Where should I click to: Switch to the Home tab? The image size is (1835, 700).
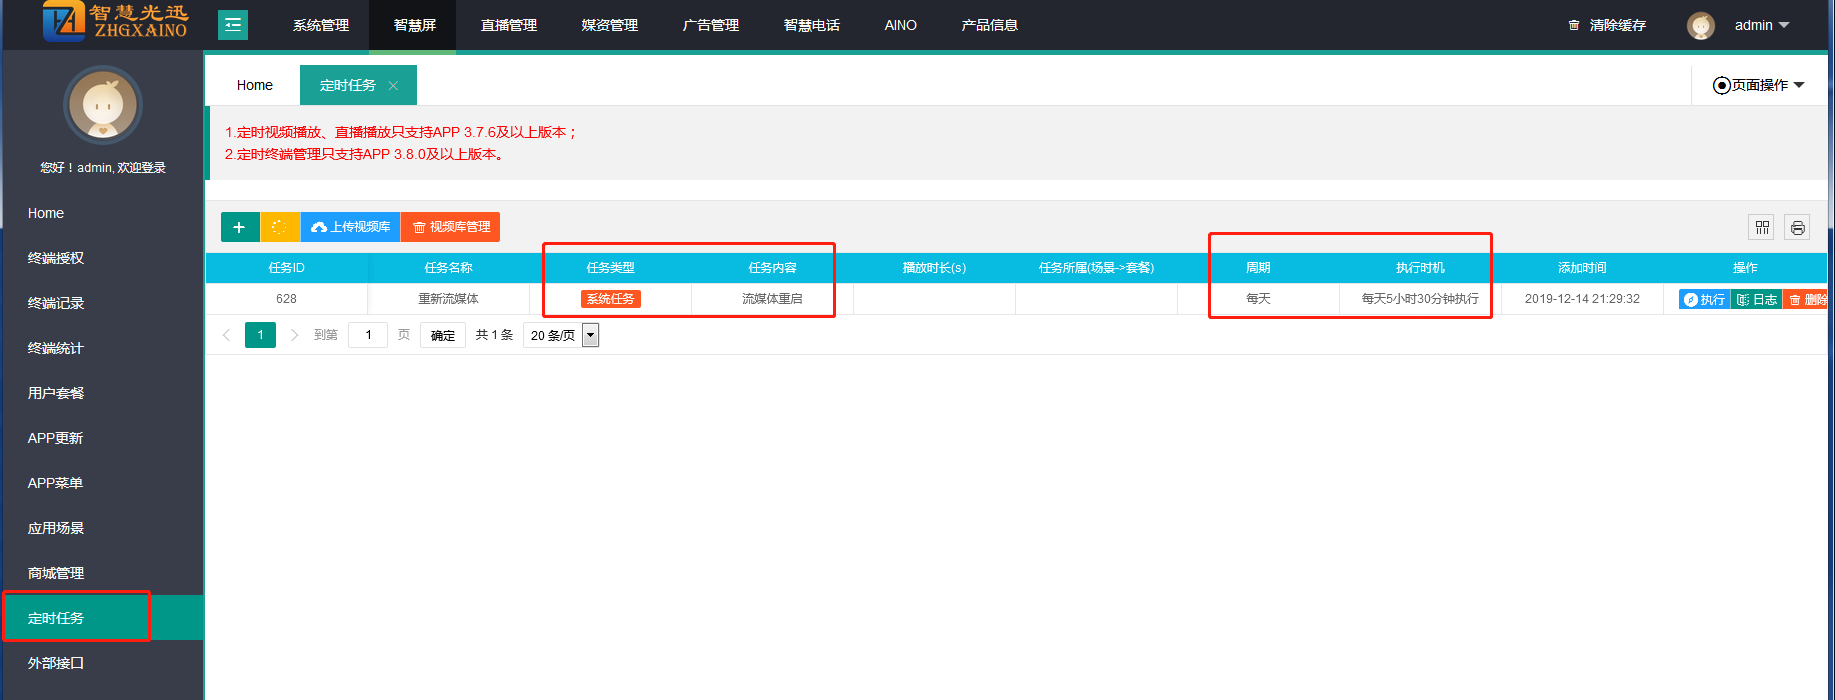[x=254, y=85]
